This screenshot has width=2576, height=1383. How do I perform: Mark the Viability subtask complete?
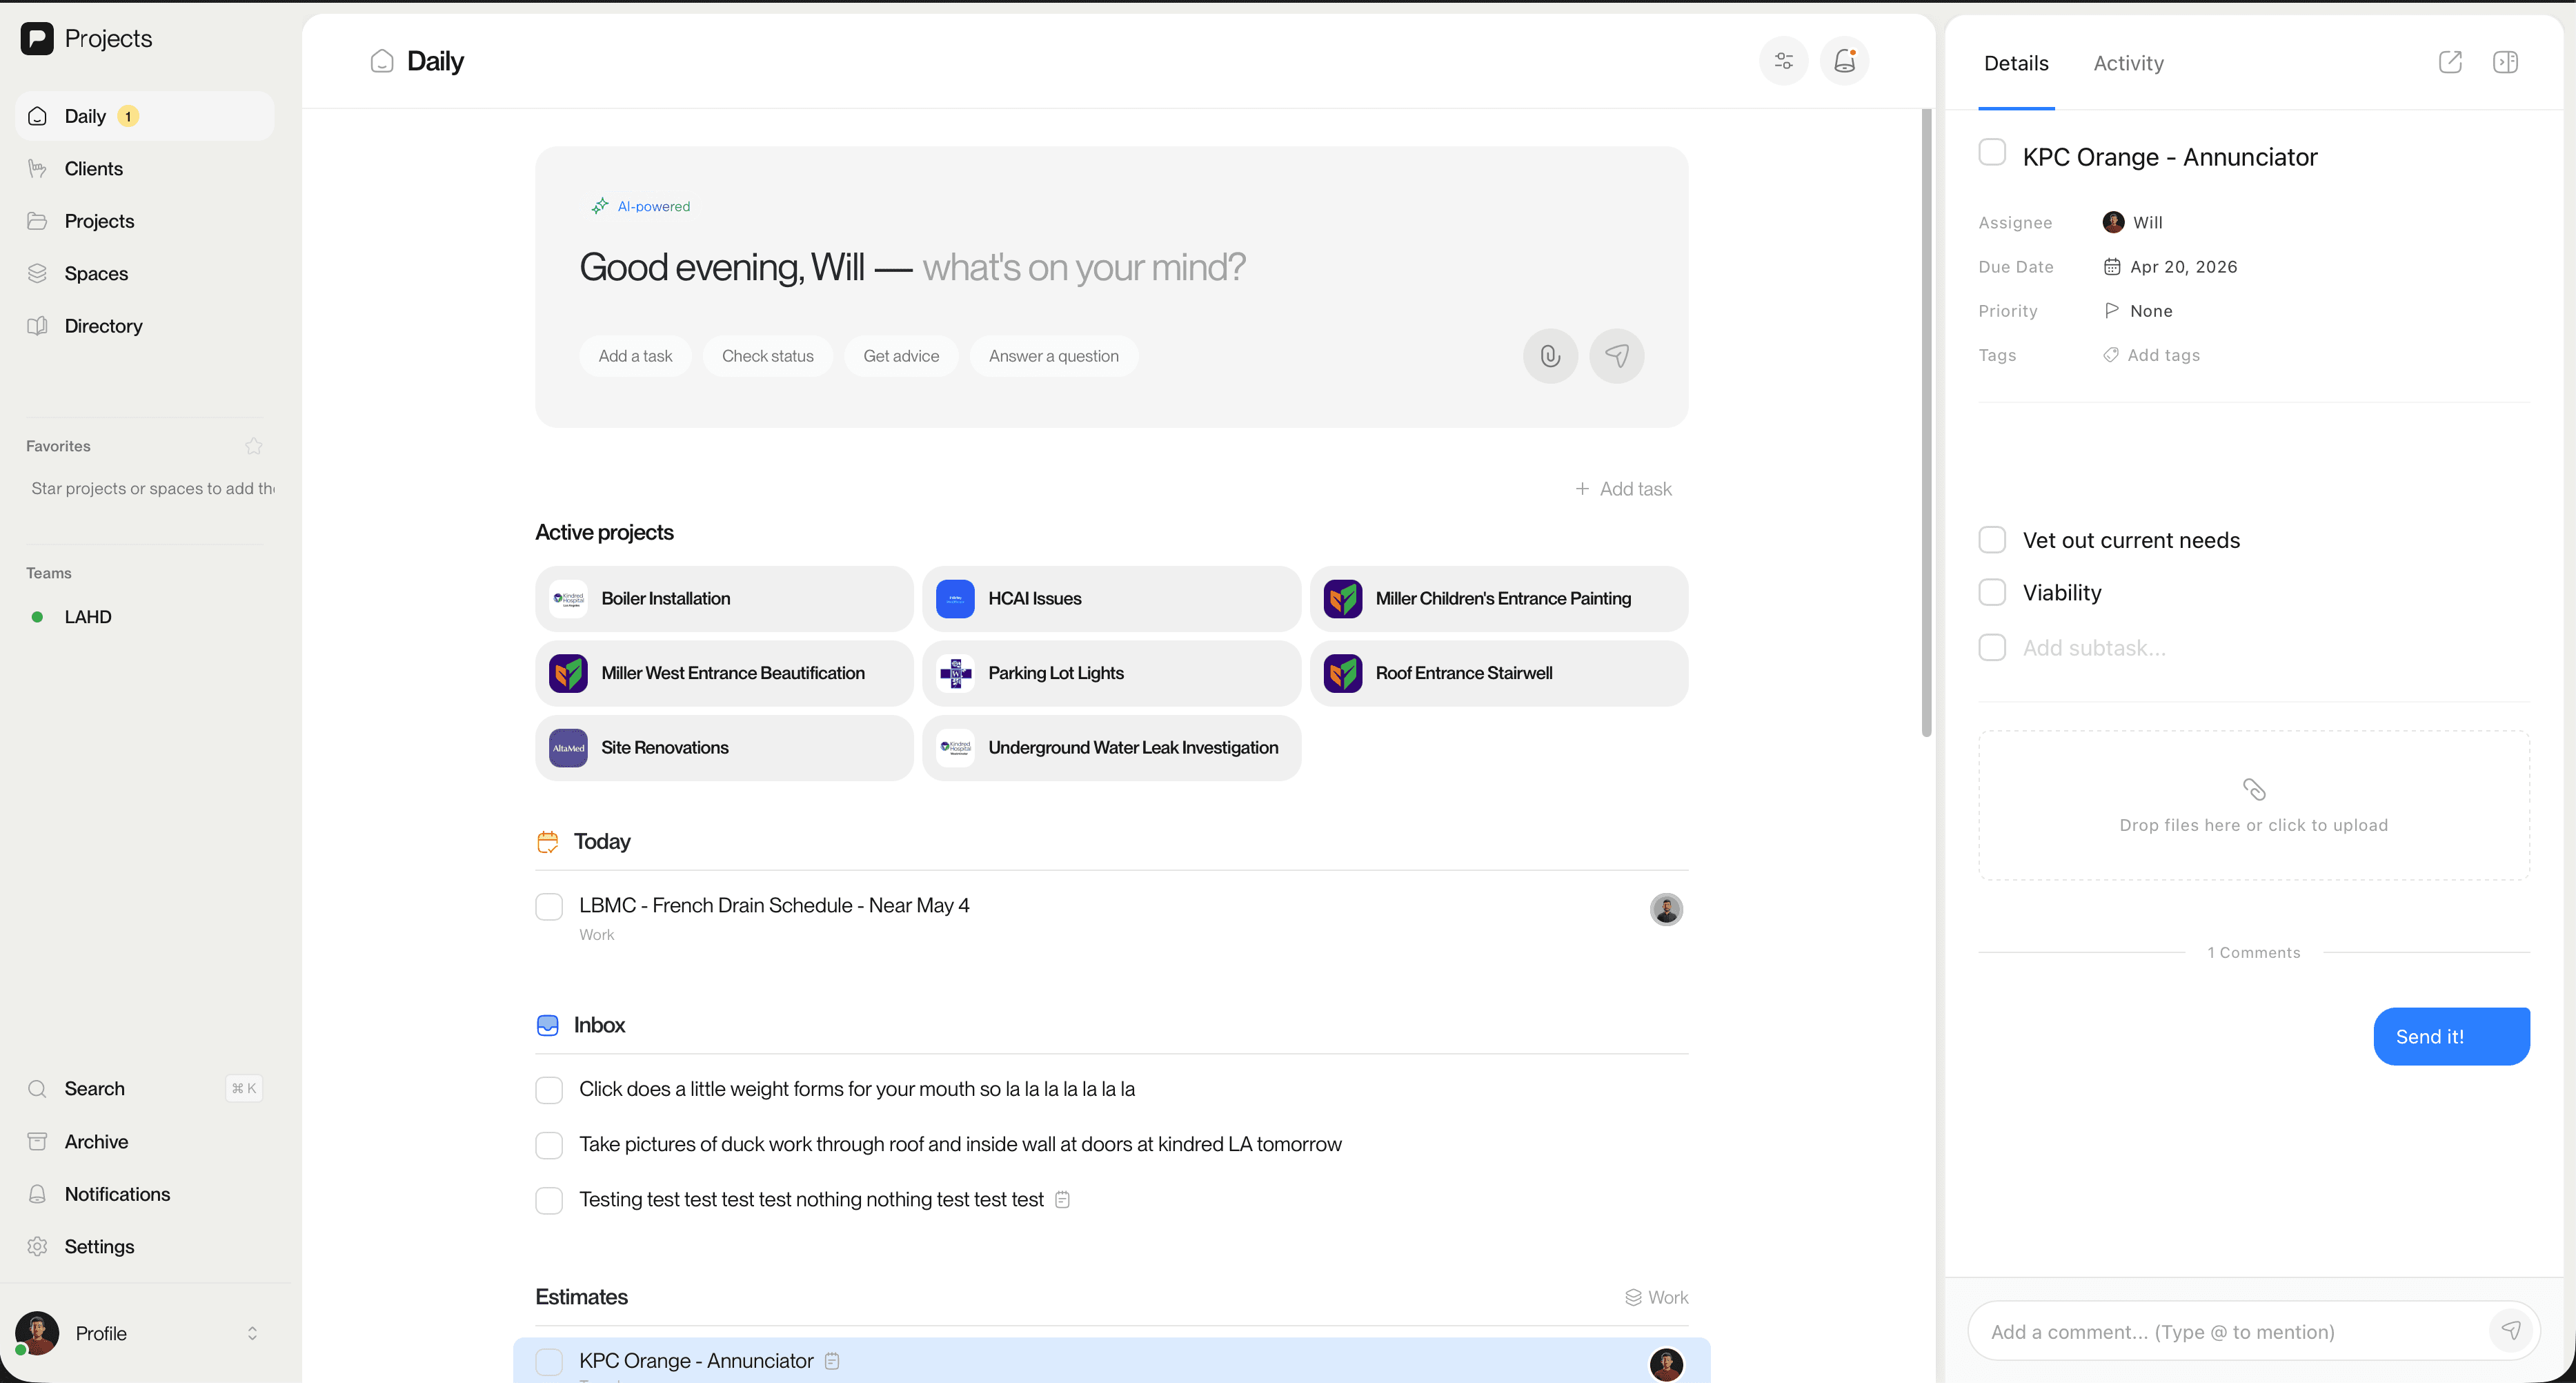(1992, 592)
